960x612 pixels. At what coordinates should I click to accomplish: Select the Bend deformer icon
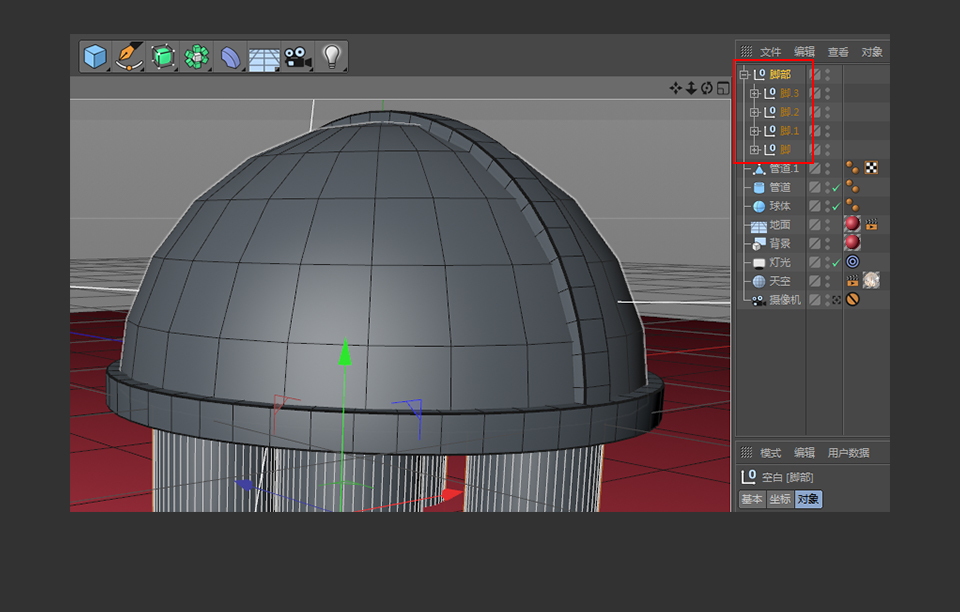231,57
